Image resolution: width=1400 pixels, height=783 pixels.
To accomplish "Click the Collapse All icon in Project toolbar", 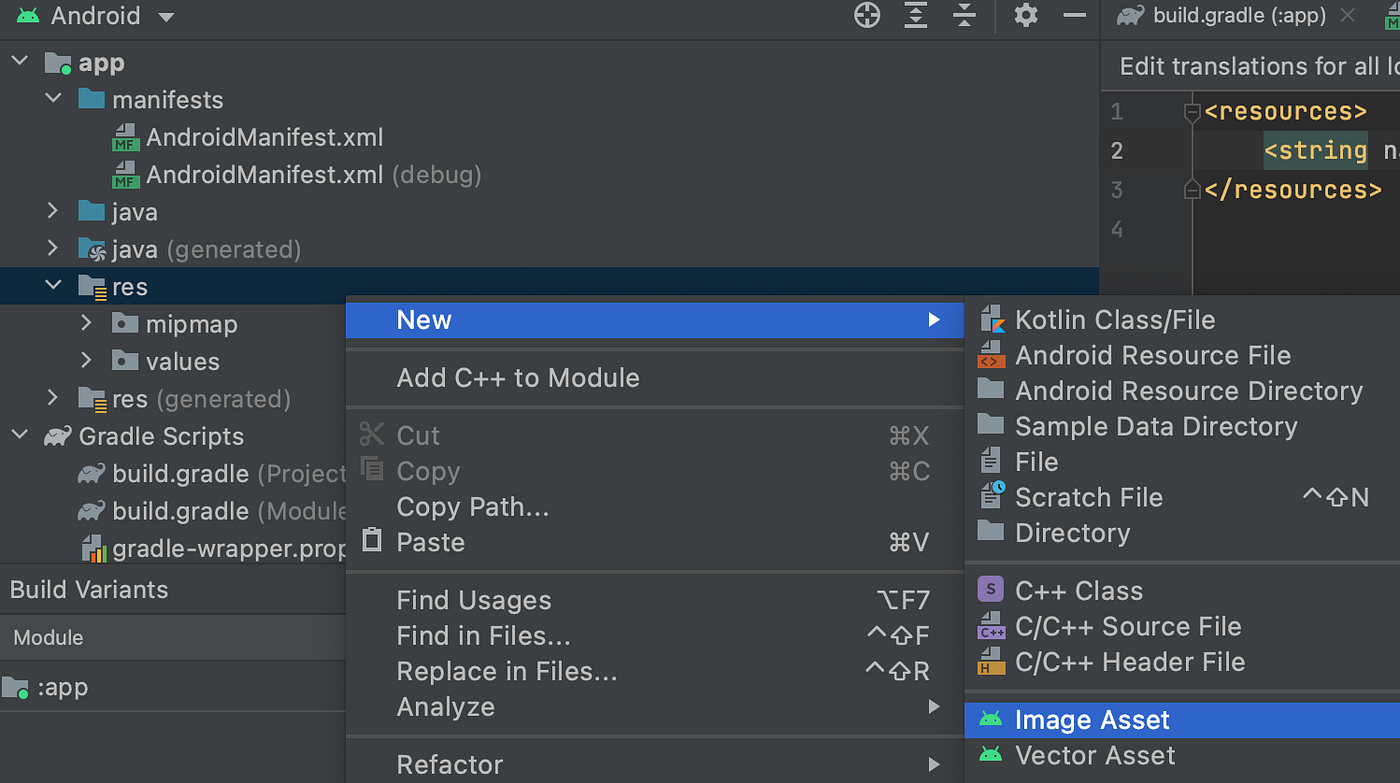I will coord(965,16).
